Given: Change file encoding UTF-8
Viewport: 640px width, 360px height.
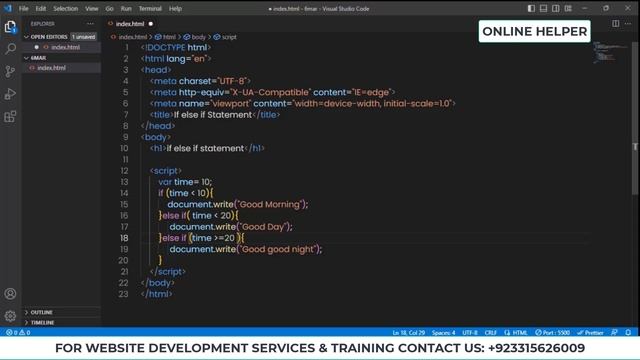Looking at the screenshot, I should click(470, 333).
